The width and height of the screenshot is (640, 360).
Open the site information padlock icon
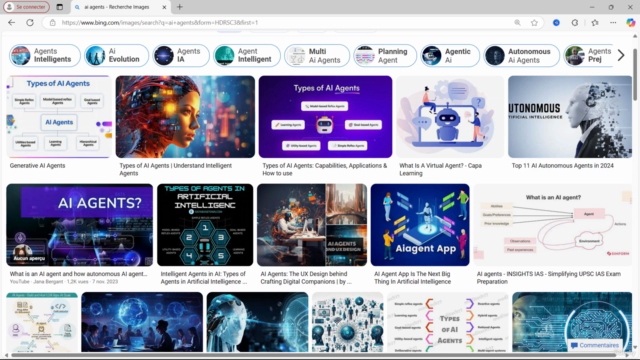53,23
